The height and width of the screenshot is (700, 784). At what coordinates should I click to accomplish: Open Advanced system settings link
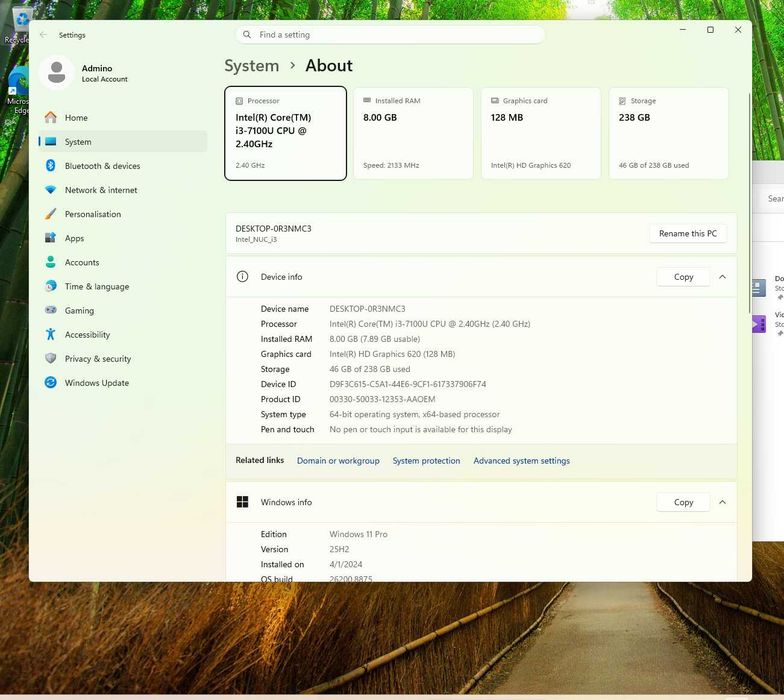click(x=522, y=460)
